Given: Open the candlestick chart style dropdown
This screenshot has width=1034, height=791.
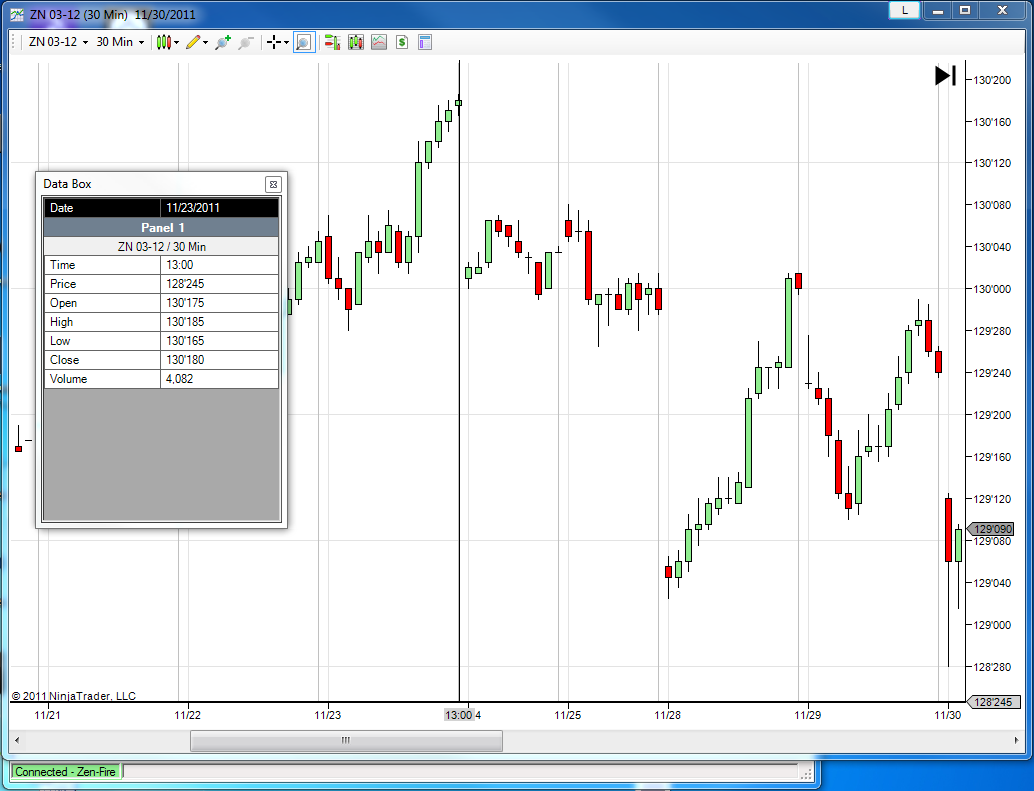Looking at the screenshot, I should click(x=167, y=42).
